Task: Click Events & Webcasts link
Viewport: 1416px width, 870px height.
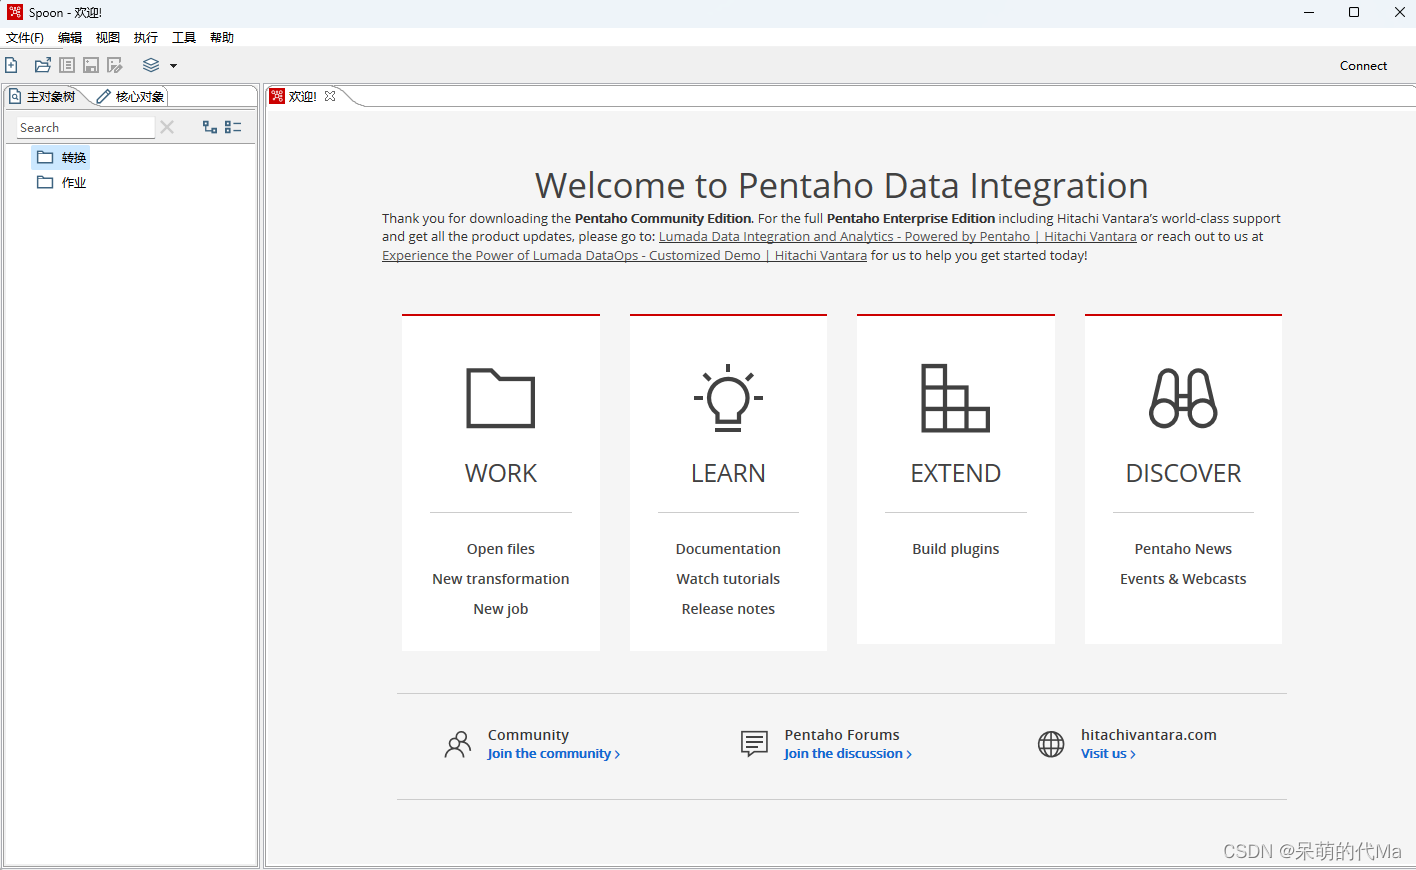Action: pos(1183,579)
